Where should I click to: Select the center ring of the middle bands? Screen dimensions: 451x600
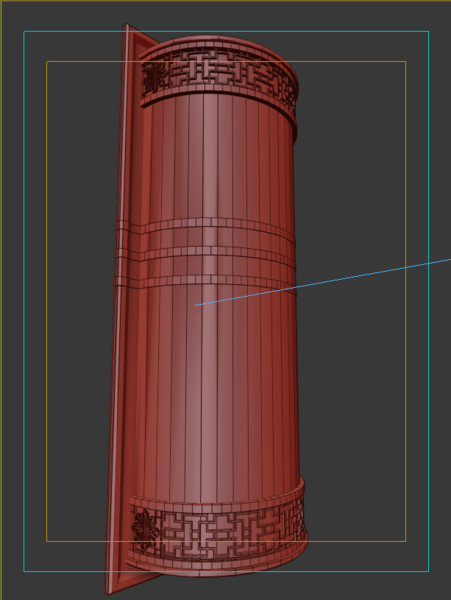click(x=207, y=253)
